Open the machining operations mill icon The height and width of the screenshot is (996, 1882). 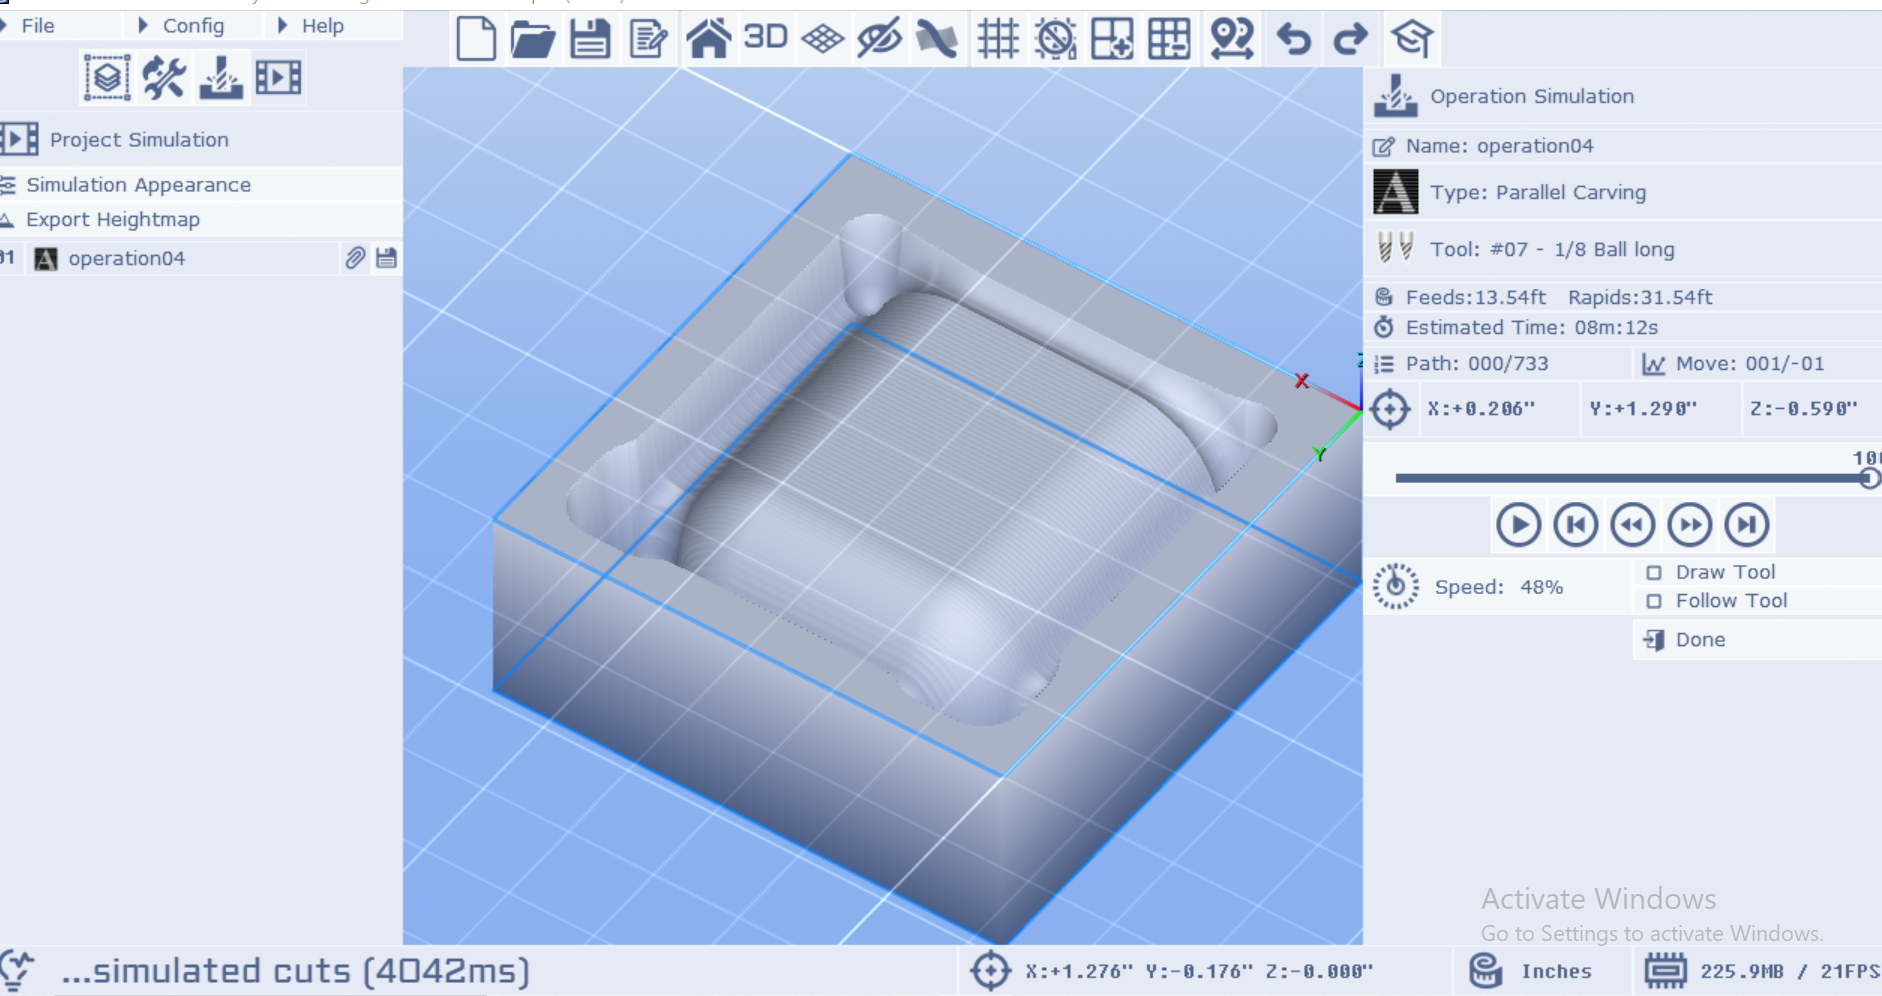tap(221, 77)
